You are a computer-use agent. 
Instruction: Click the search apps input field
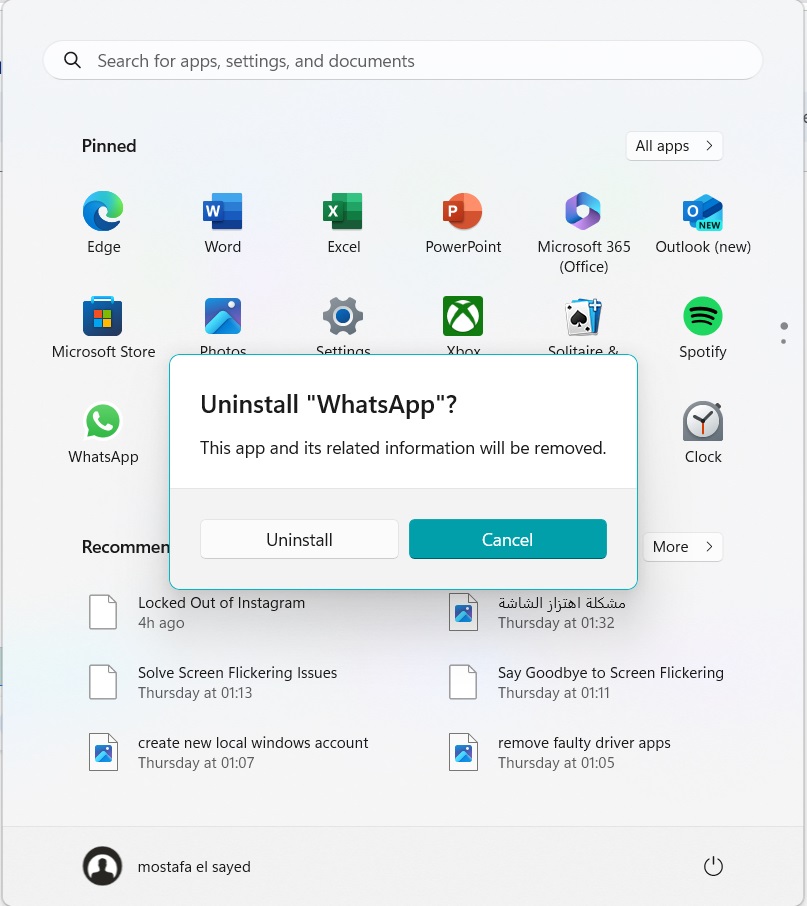click(403, 60)
